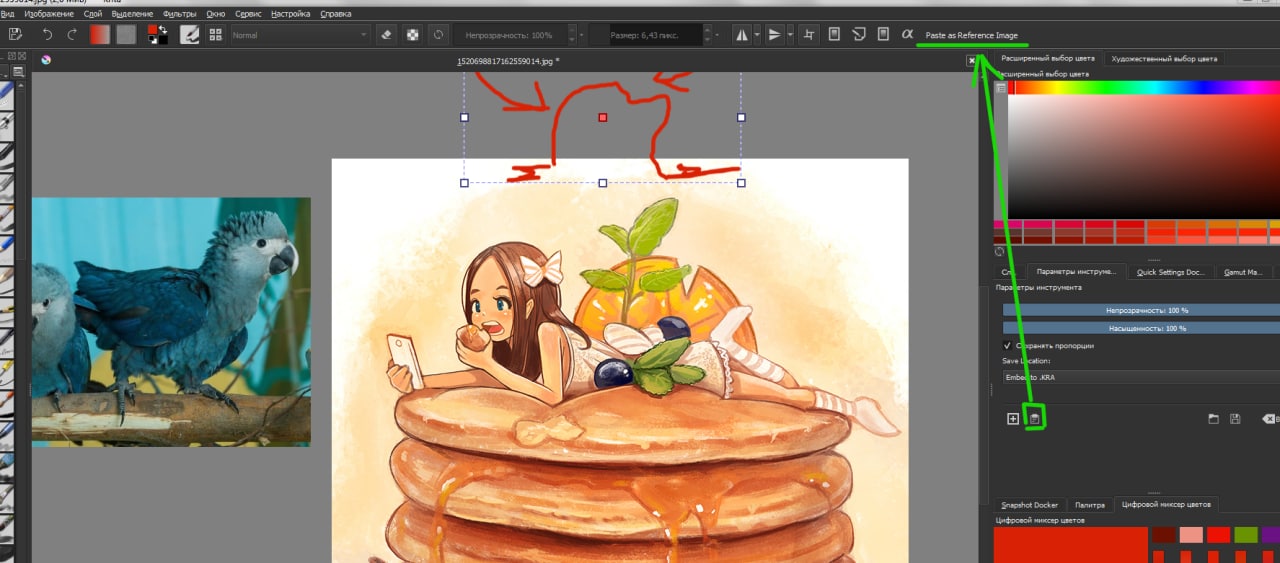1280x563 pixels.
Task: Toggle vertical mirror tool
Action: pos(775,35)
